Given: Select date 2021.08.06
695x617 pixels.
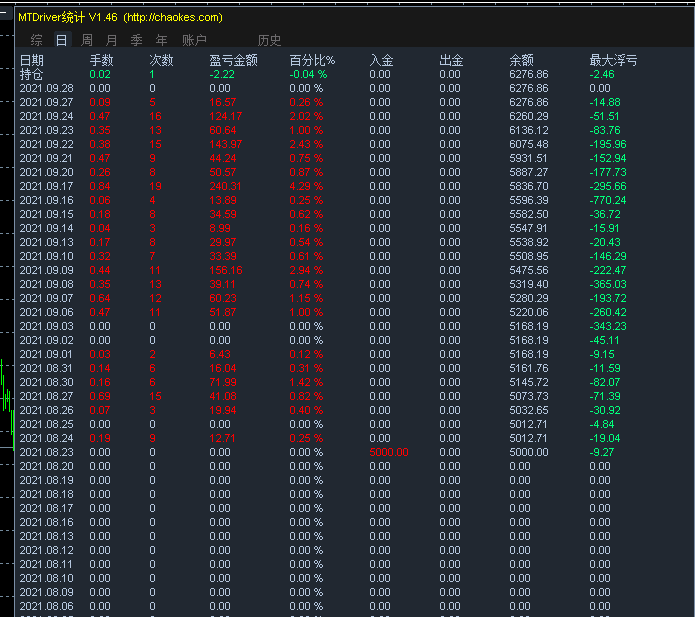Looking at the screenshot, I should [47, 606].
